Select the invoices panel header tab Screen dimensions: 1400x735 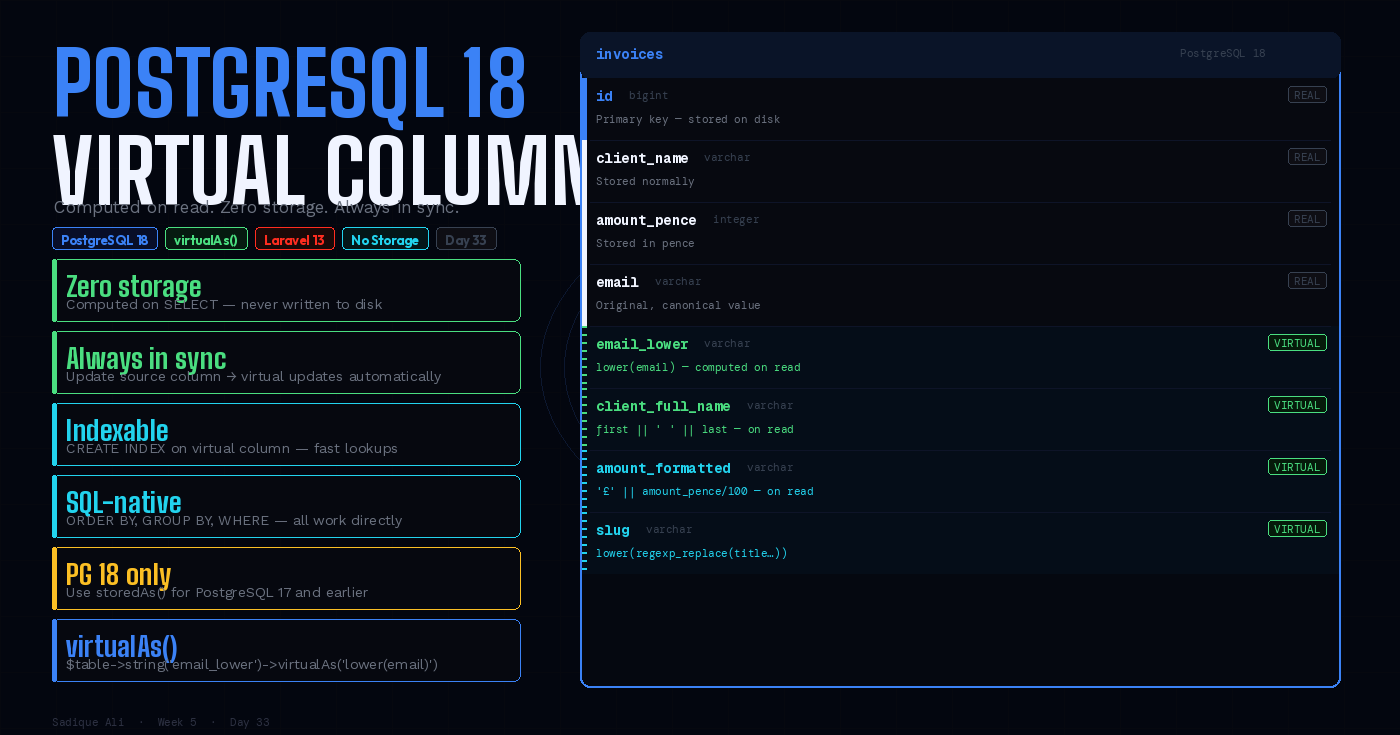coord(629,54)
